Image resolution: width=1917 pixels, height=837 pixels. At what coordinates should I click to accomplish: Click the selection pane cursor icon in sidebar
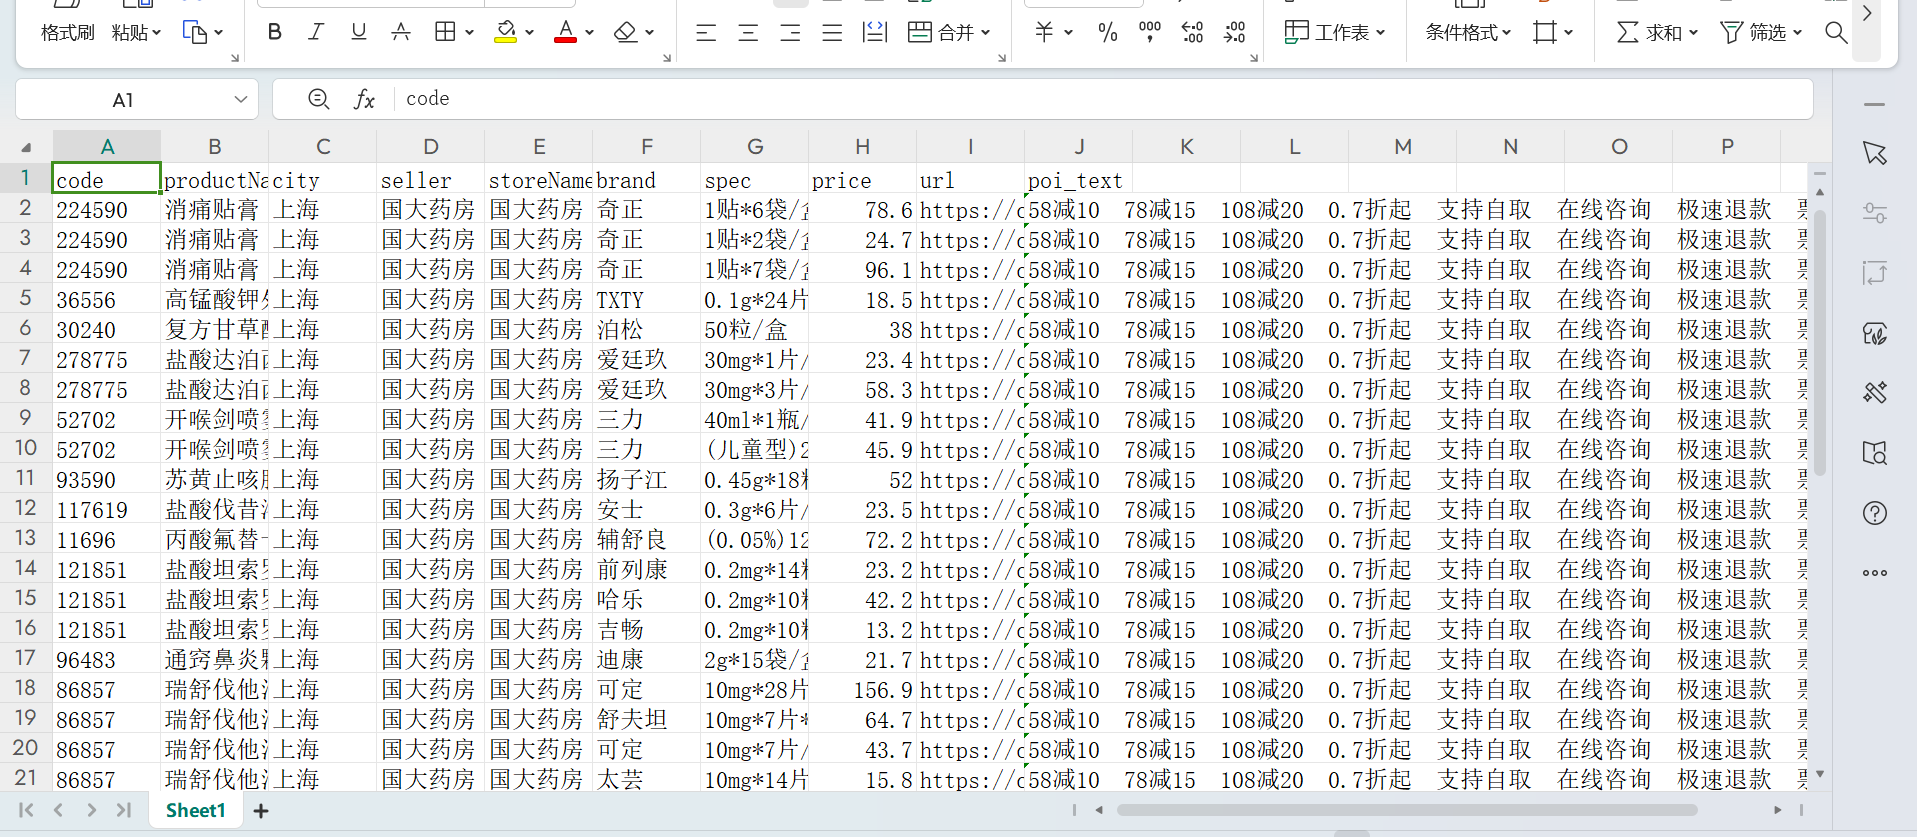(x=1875, y=153)
